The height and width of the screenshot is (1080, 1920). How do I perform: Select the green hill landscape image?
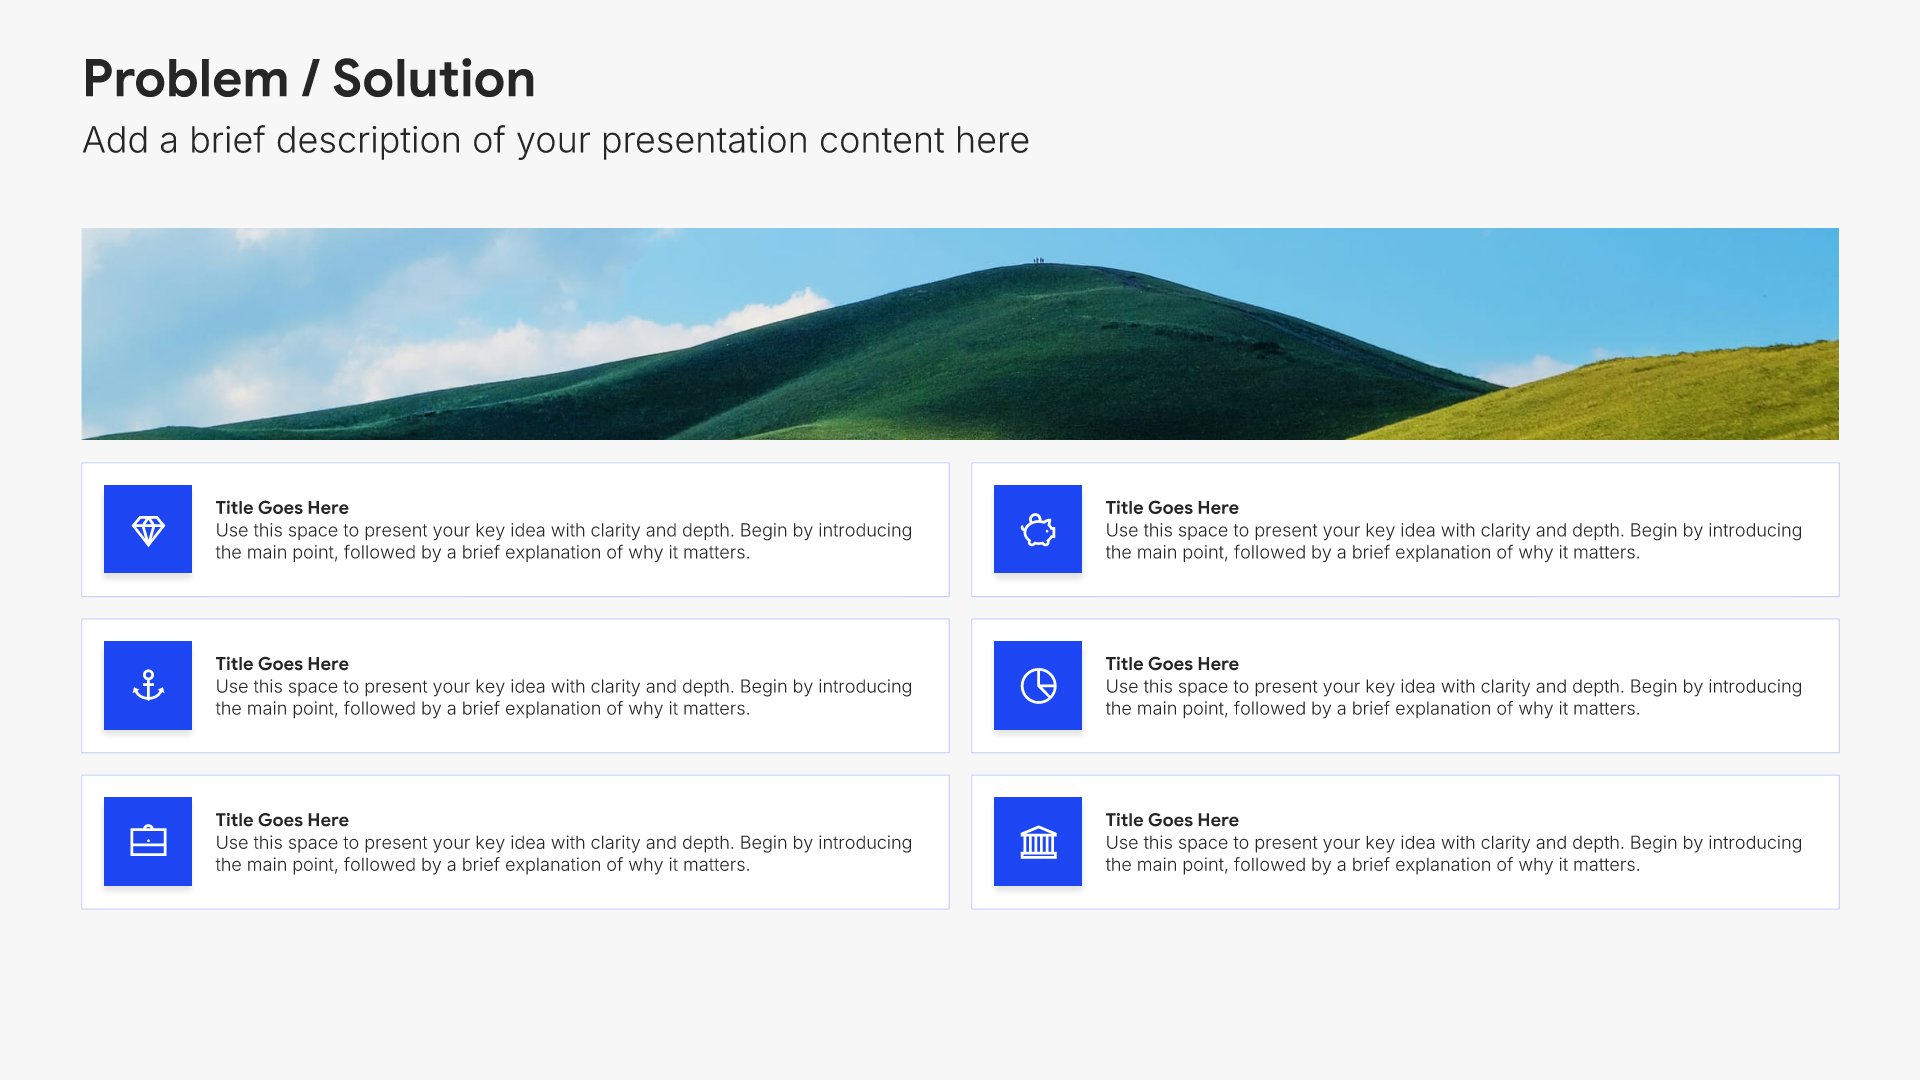click(x=960, y=334)
